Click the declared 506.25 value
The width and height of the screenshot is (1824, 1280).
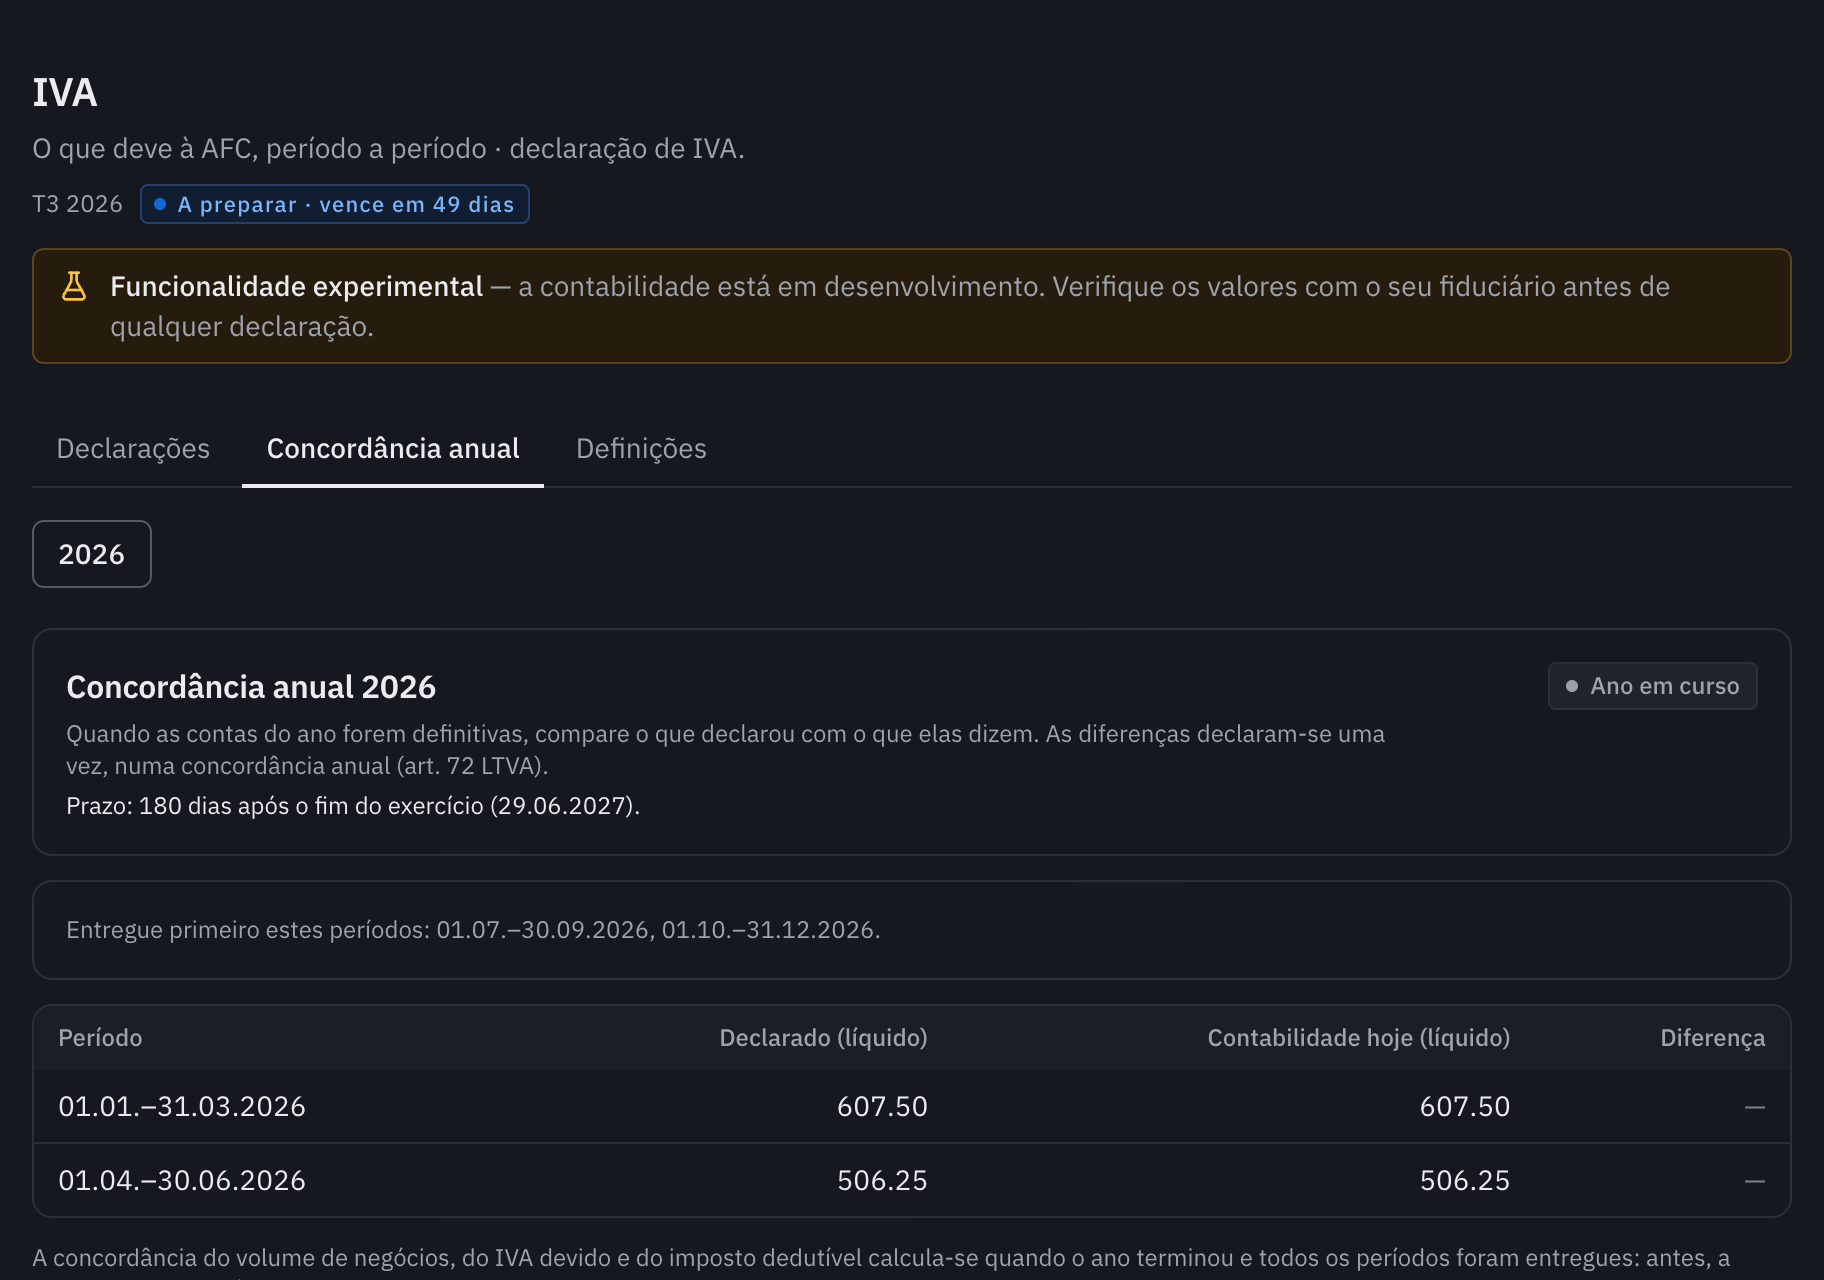882,1180
